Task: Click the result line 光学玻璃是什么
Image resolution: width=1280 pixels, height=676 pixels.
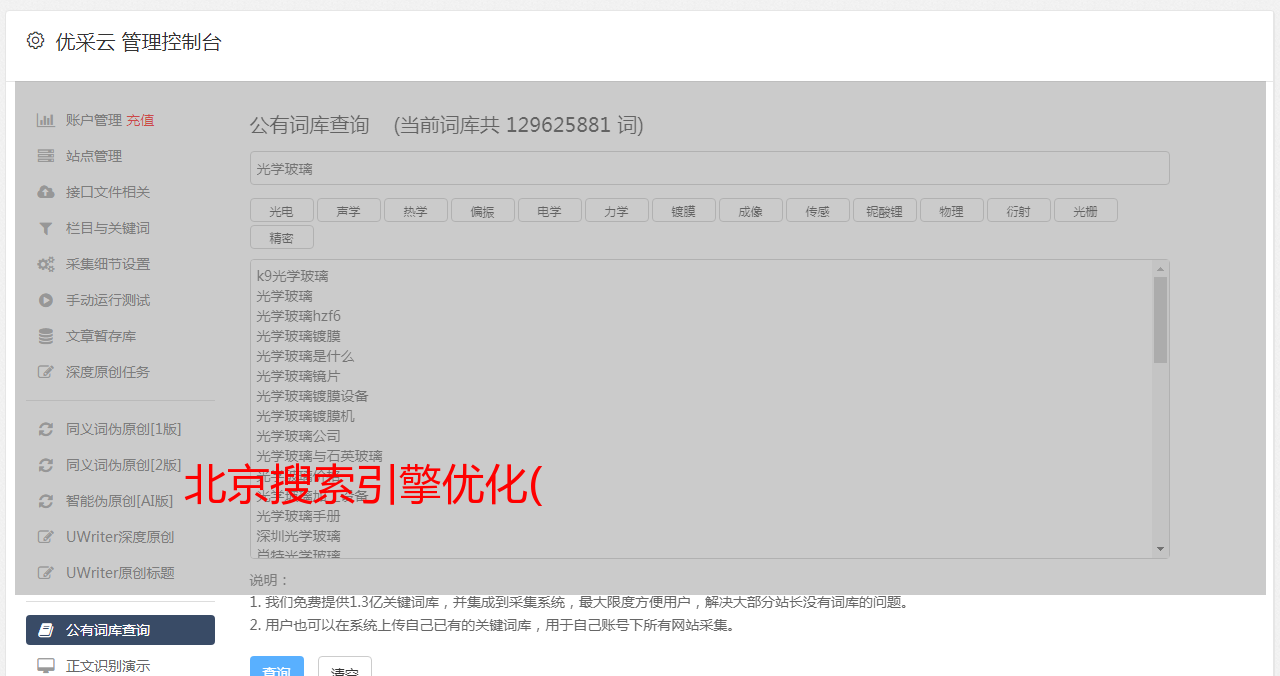Action: 305,356
